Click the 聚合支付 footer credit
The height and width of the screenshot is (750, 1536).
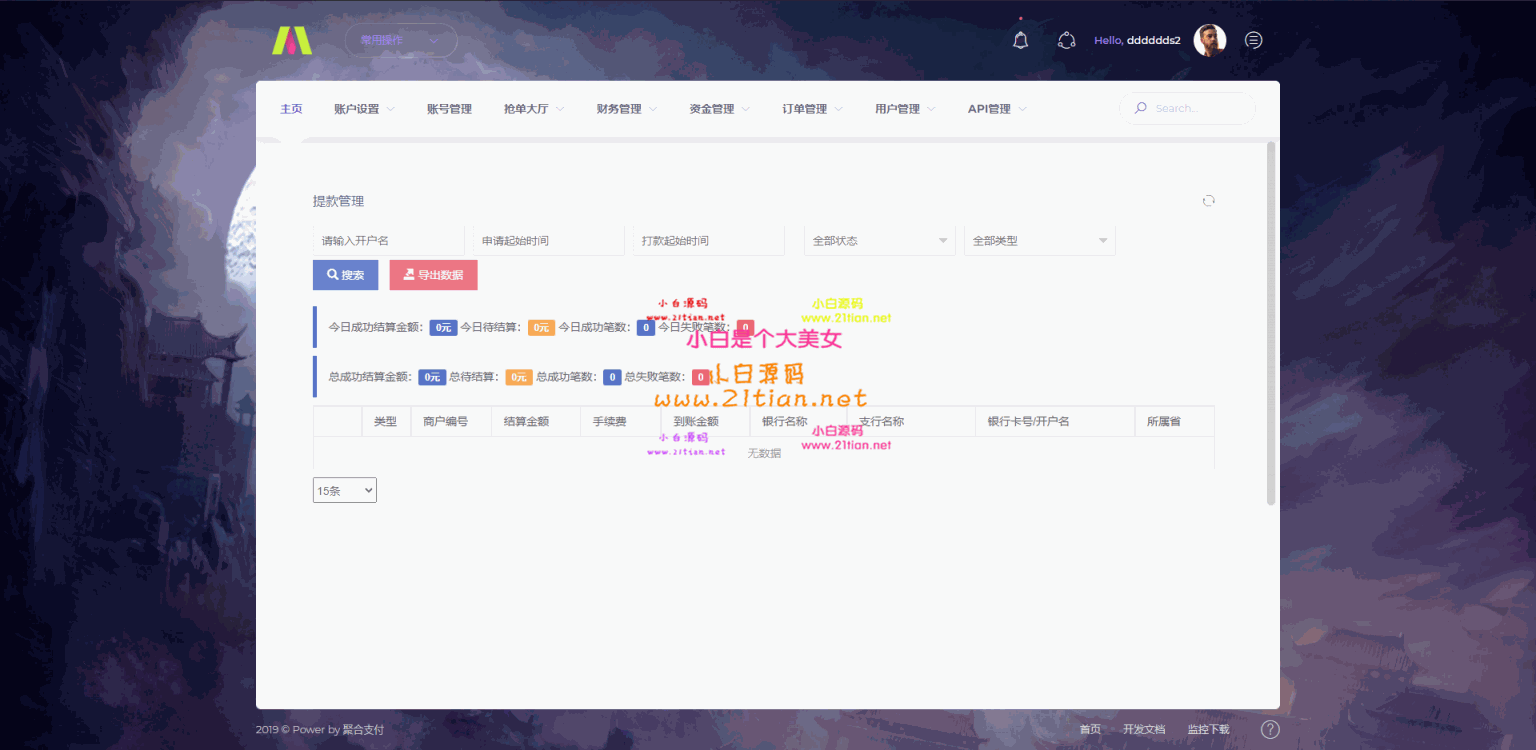(x=364, y=730)
